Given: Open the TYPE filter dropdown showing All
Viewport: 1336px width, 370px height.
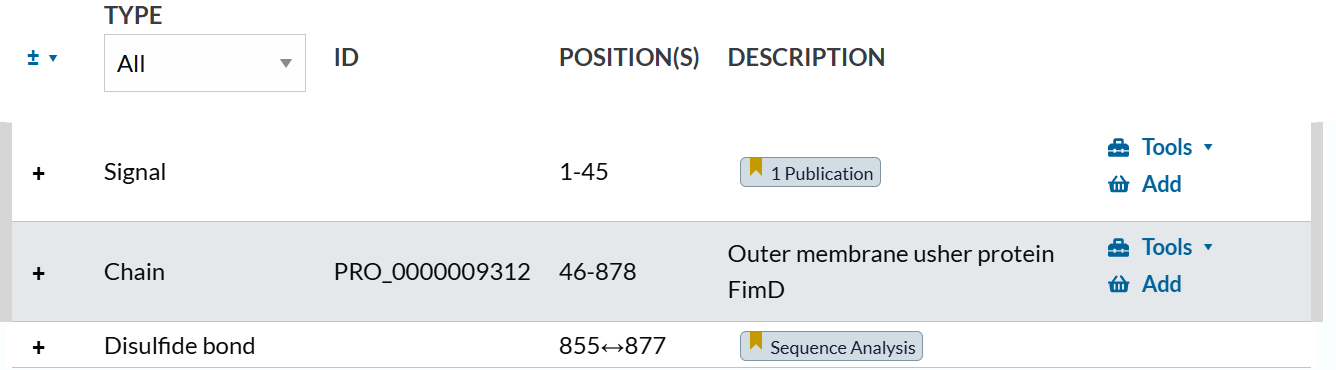Looking at the screenshot, I should [205, 63].
